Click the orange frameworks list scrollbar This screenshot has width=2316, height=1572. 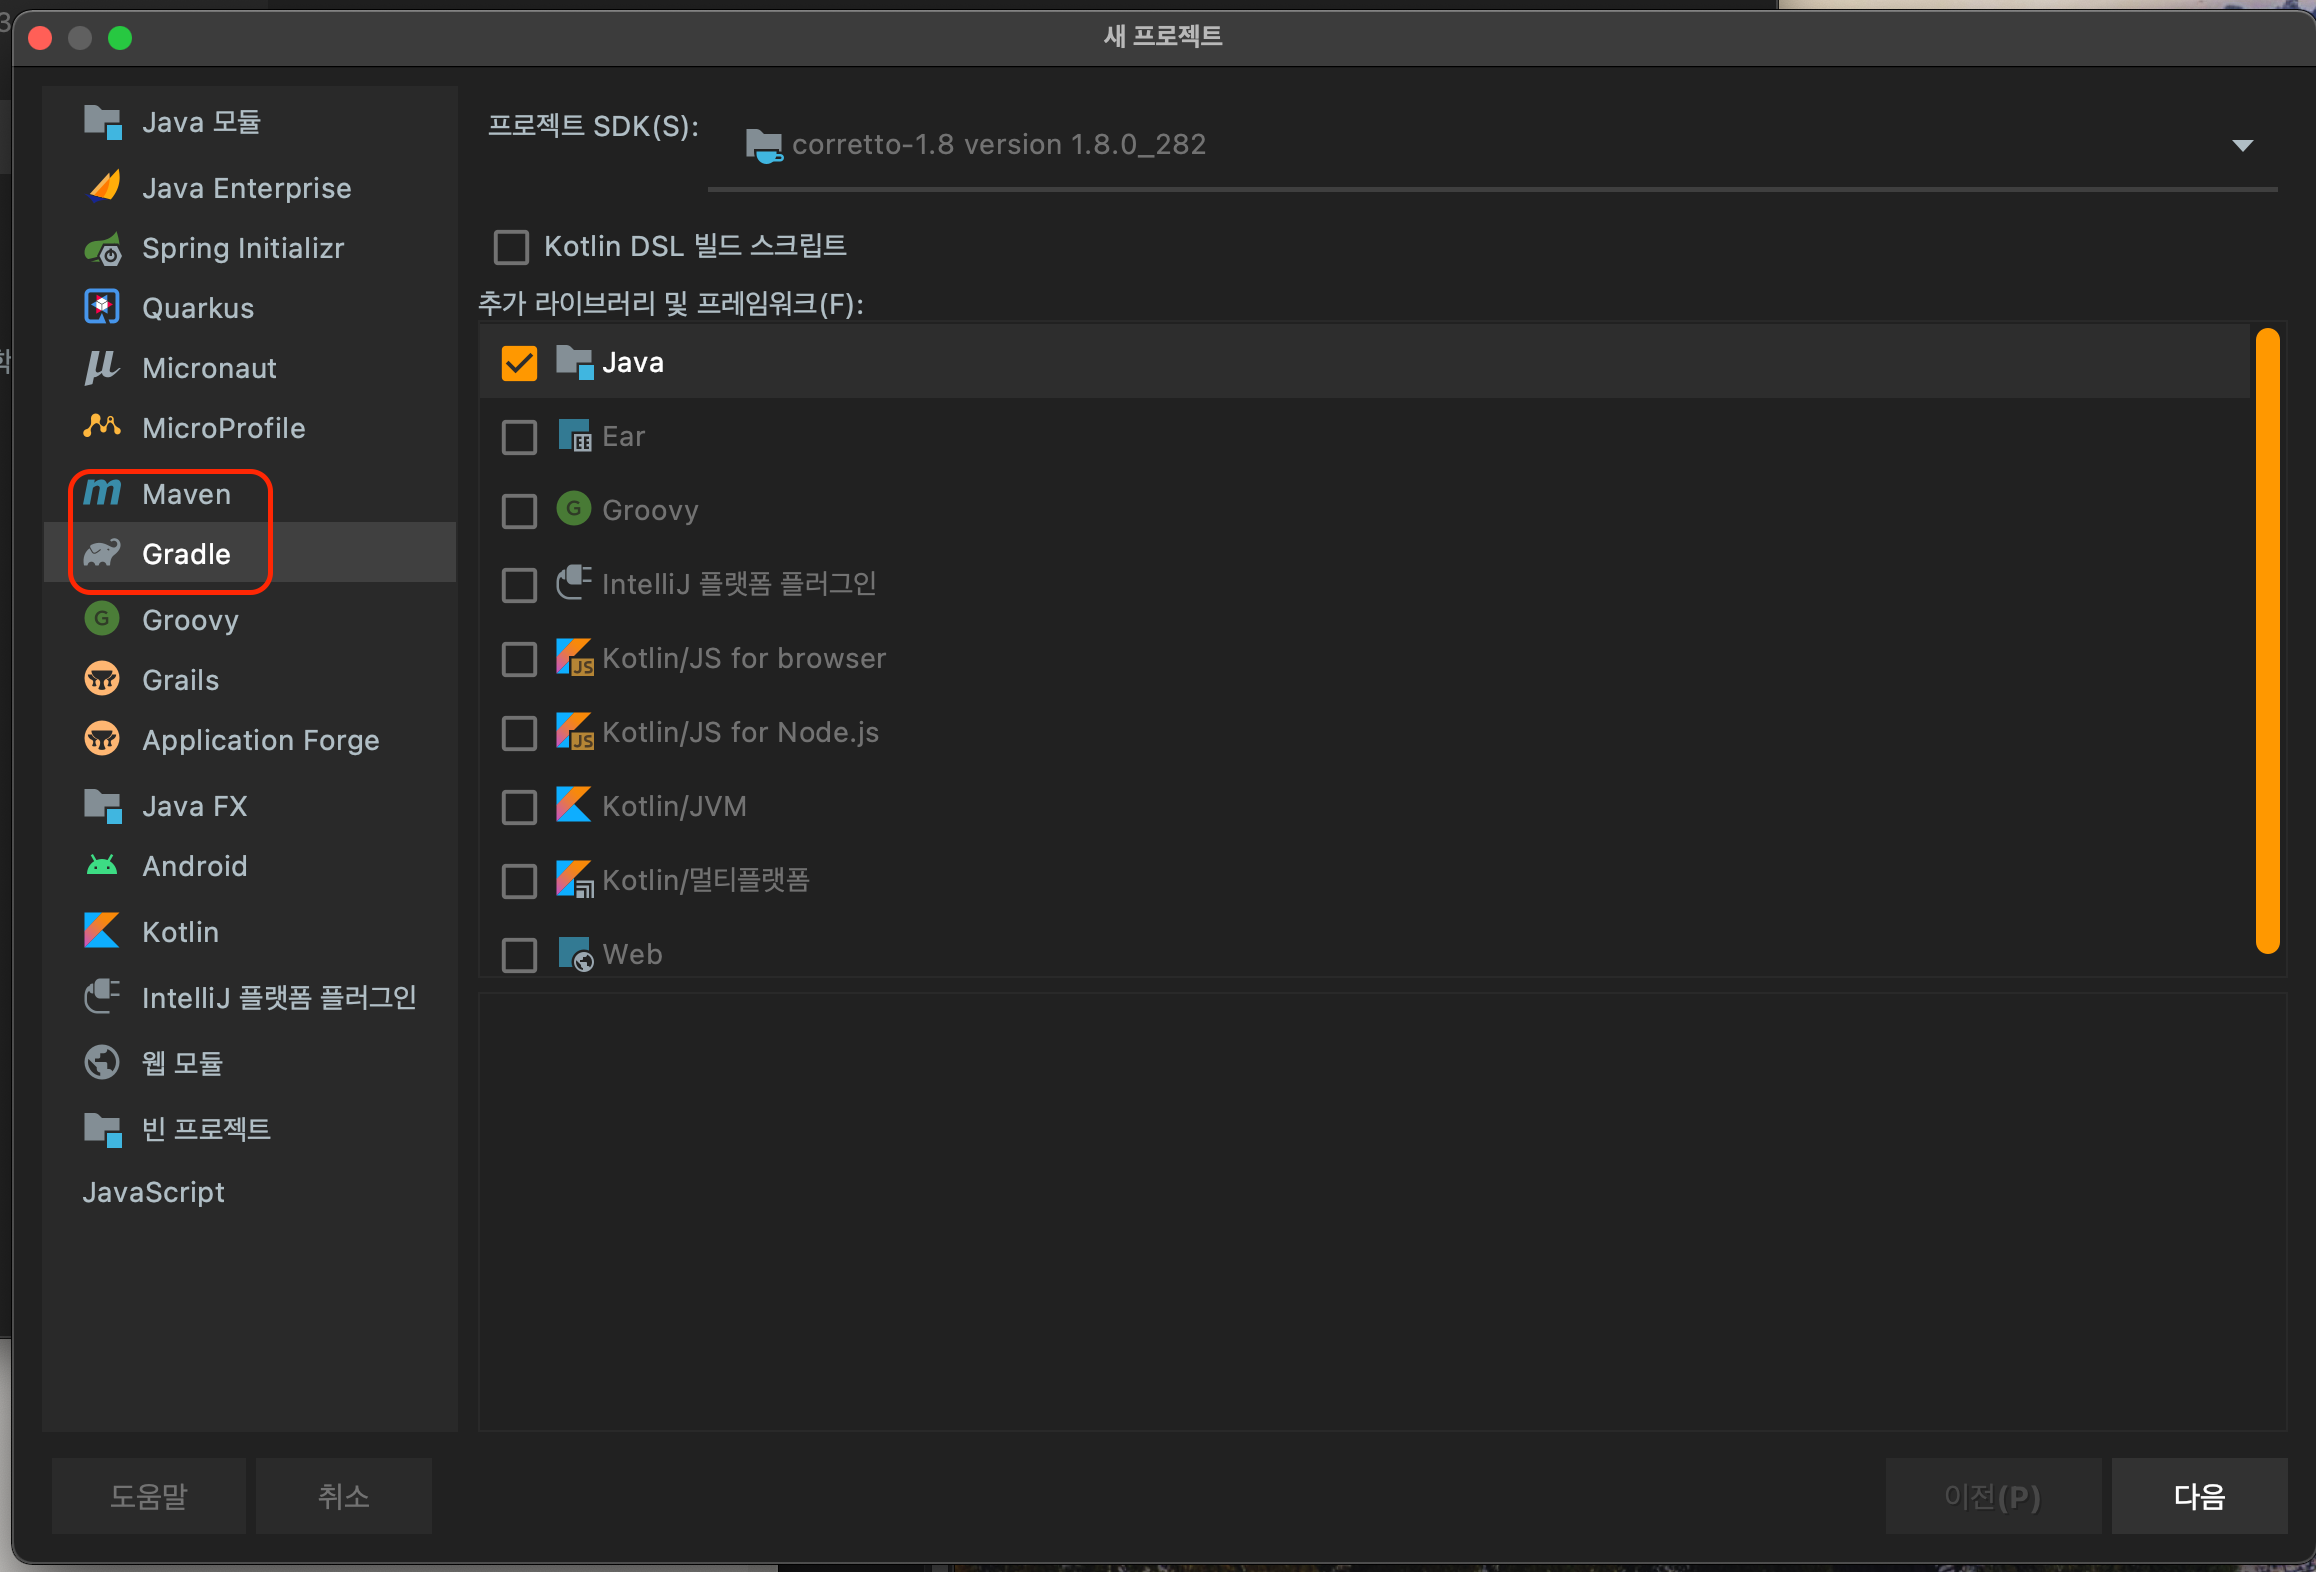coord(2268,640)
